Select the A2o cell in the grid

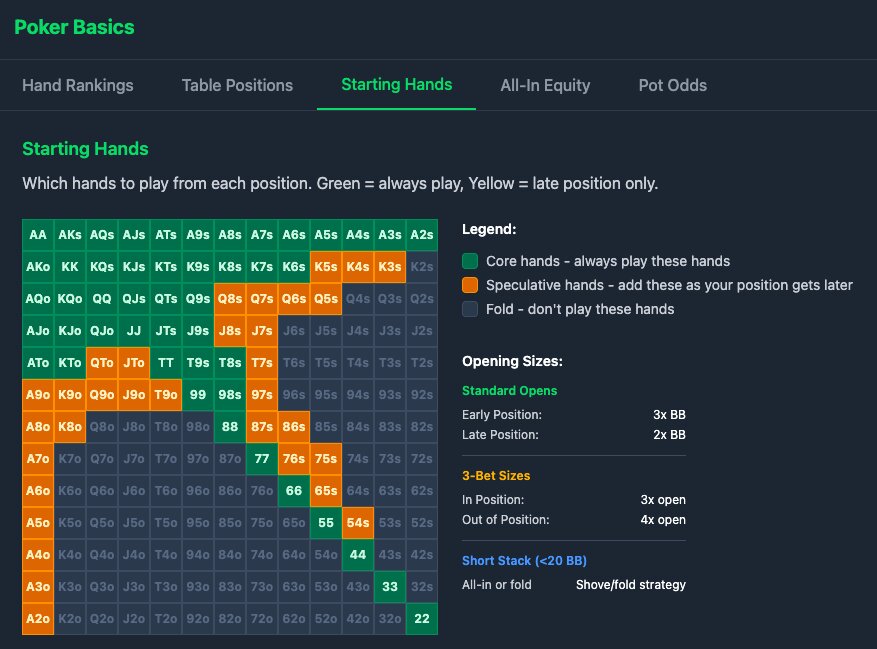pyautogui.click(x=38, y=619)
